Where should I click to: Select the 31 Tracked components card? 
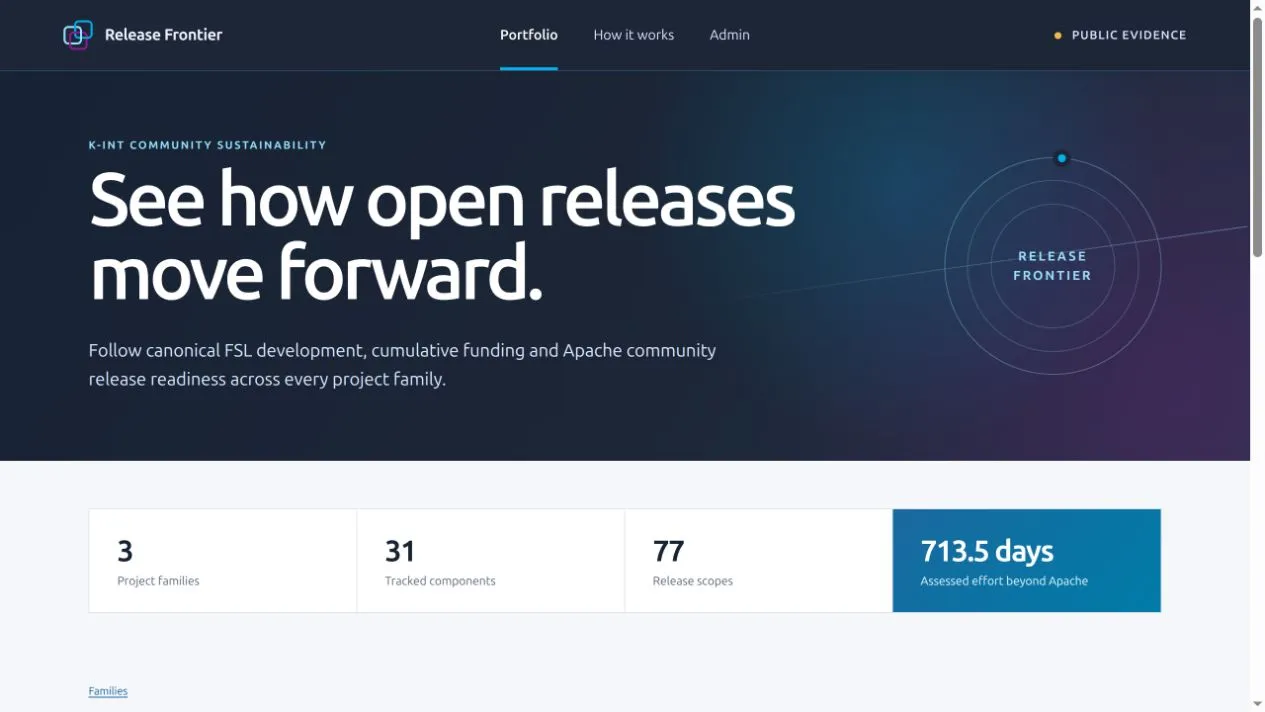(x=491, y=561)
